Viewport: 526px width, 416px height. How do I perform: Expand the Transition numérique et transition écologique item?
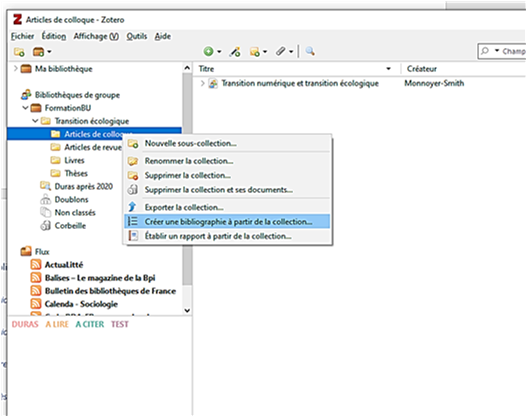[202, 83]
